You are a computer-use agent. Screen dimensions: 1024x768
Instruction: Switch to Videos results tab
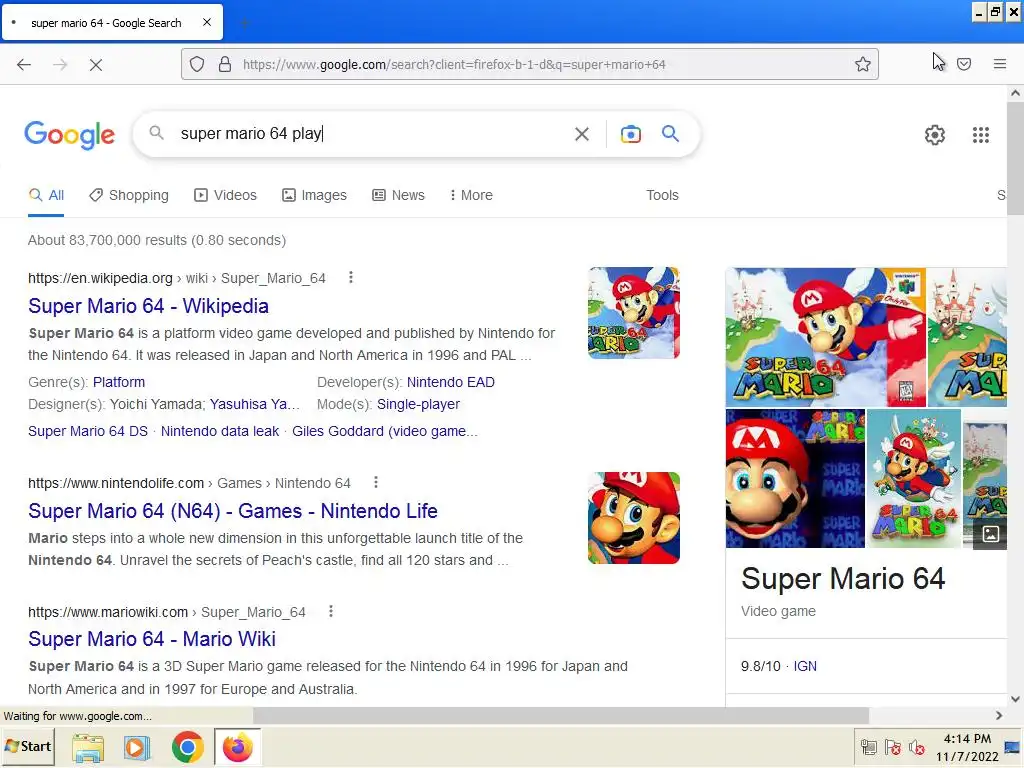pyautogui.click(x=225, y=195)
